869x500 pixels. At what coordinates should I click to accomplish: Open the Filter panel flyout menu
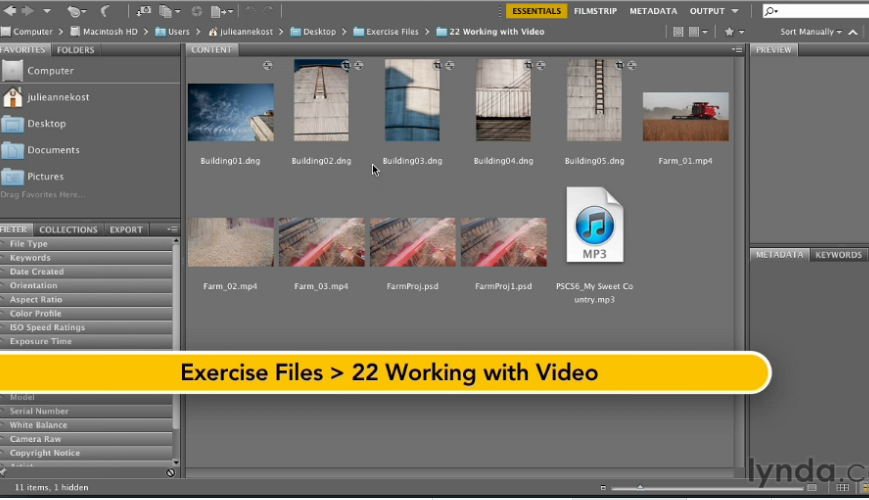click(172, 229)
